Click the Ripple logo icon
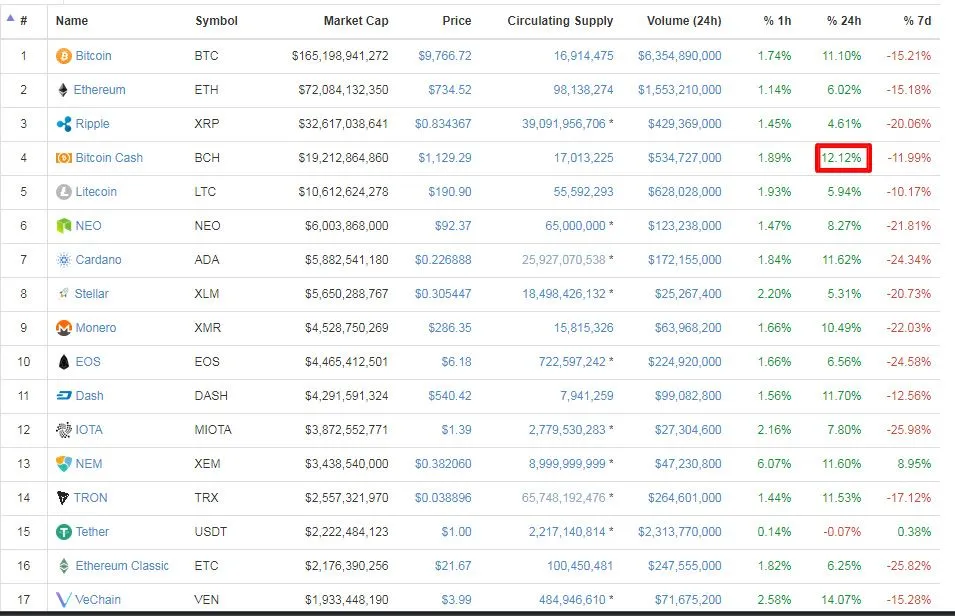The height and width of the screenshot is (616, 955). pyautogui.click(x=63, y=124)
